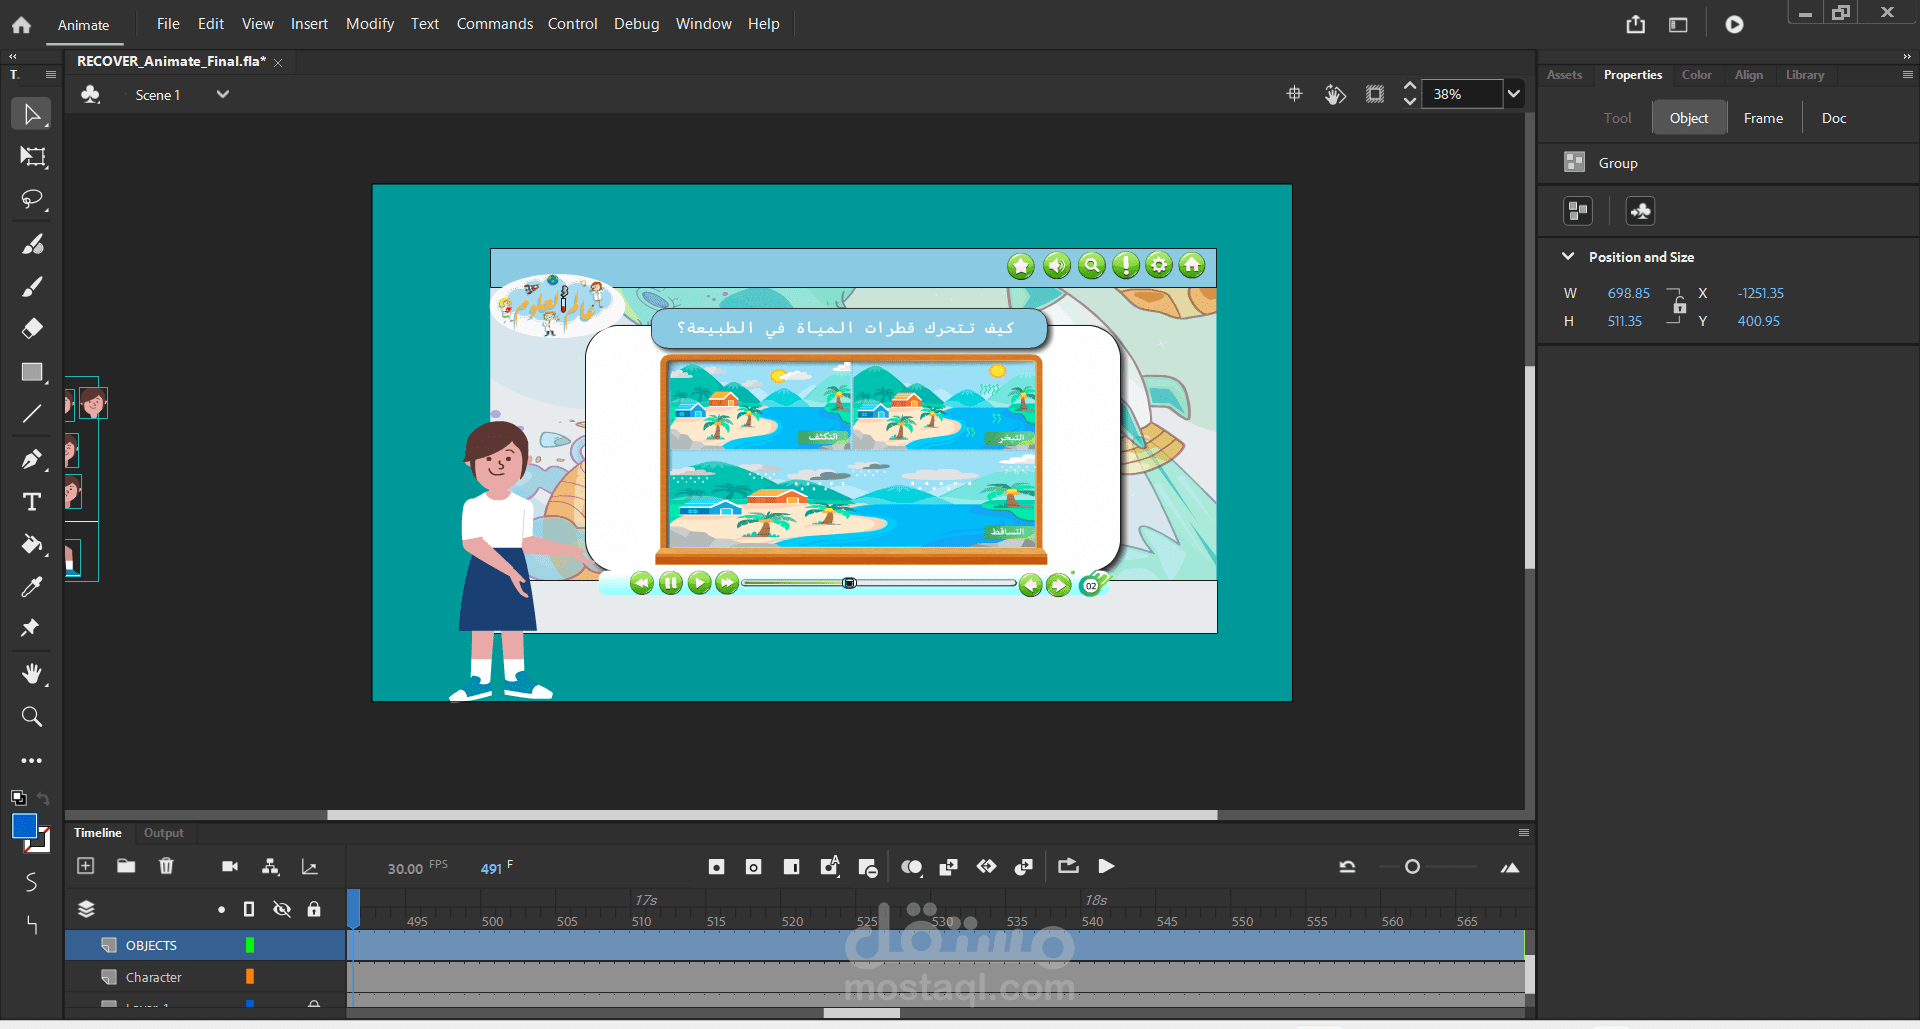This screenshot has height=1029, width=1920.
Task: Click the Character layer orange outline color
Action: 250,977
